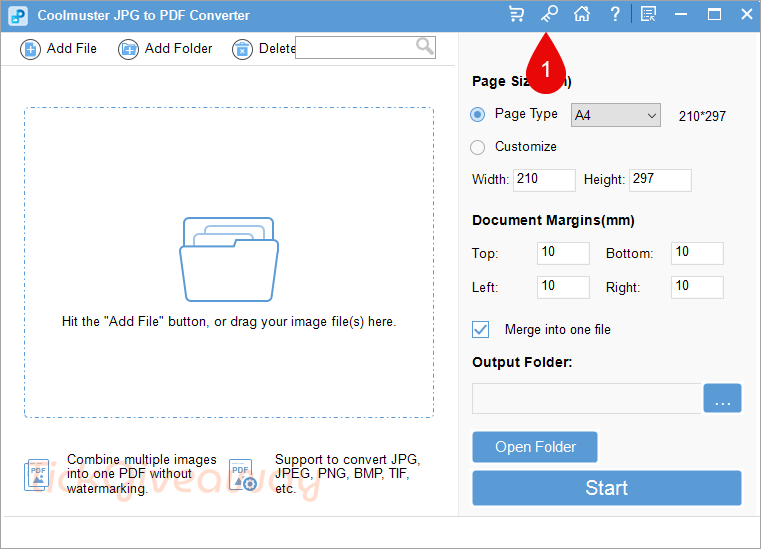
Task: Click the PDF image merge feature icon
Action: coord(37,475)
